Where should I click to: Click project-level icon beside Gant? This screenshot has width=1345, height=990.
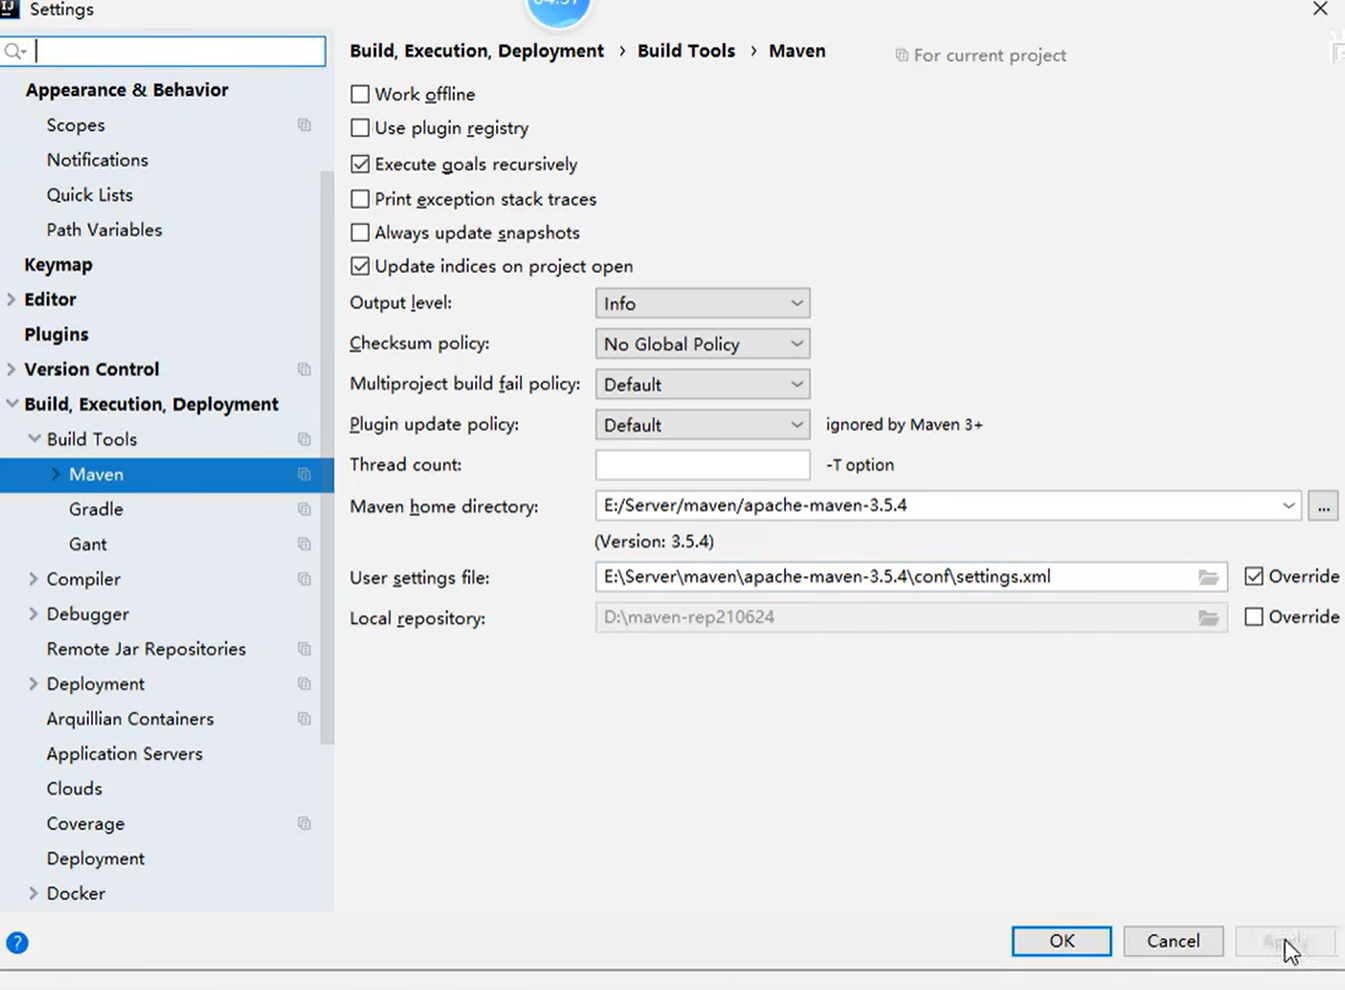[x=304, y=544]
